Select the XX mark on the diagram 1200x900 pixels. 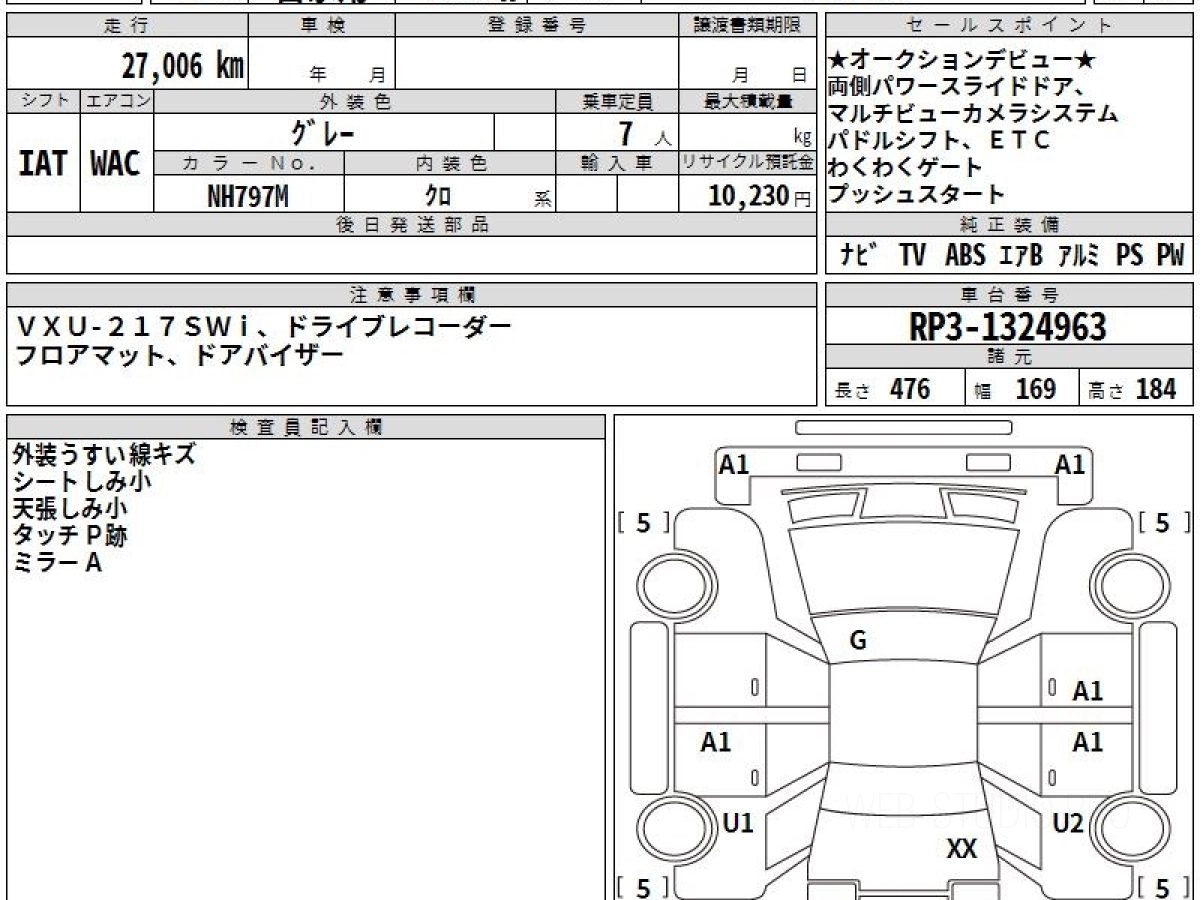[x=961, y=849]
